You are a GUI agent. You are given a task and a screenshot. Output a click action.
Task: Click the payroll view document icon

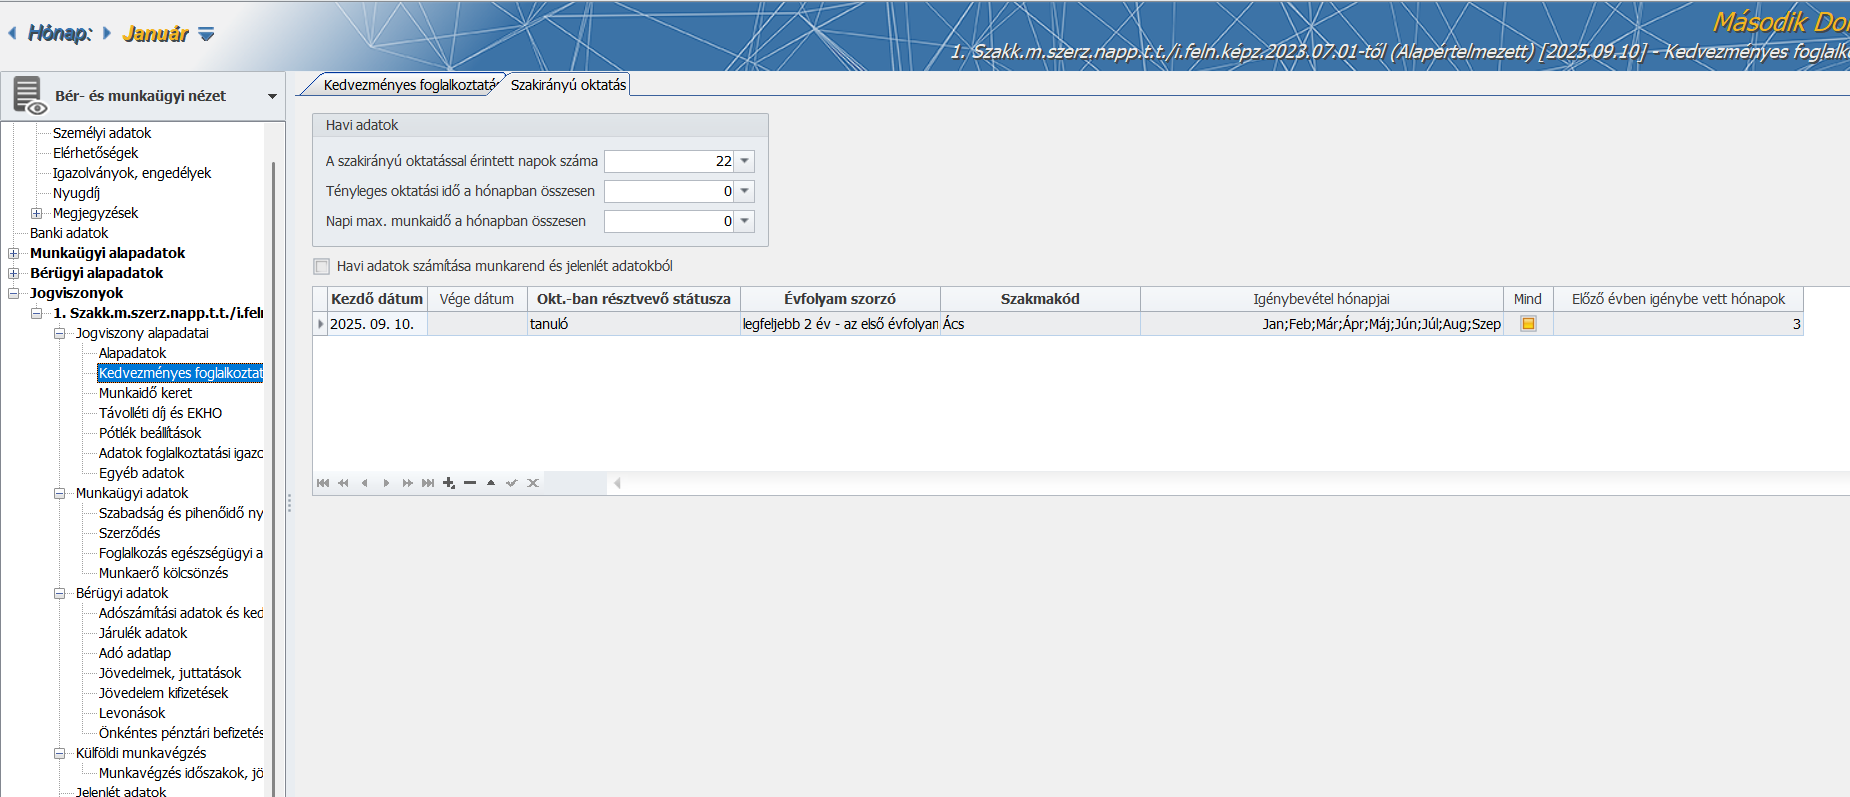coord(30,96)
